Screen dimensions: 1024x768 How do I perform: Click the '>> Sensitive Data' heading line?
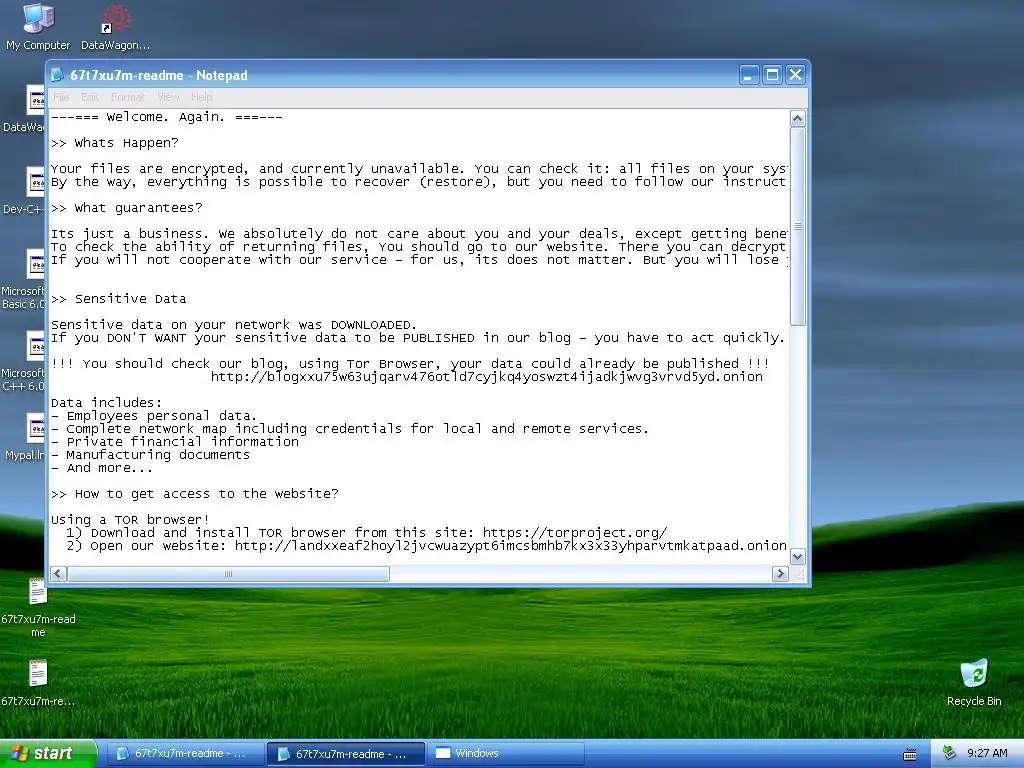click(119, 299)
